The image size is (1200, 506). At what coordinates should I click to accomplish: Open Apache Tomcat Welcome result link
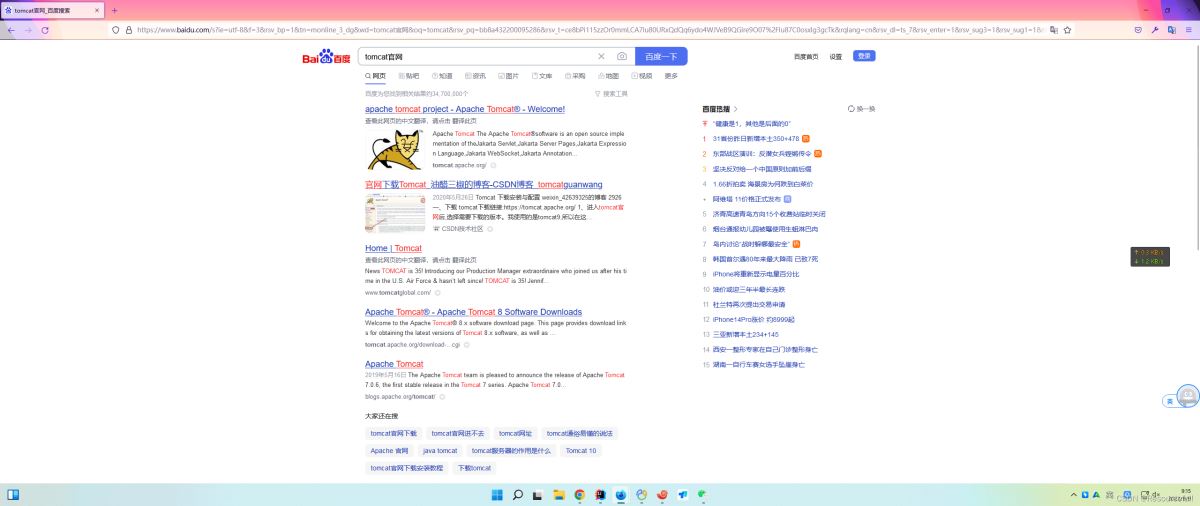click(465, 109)
